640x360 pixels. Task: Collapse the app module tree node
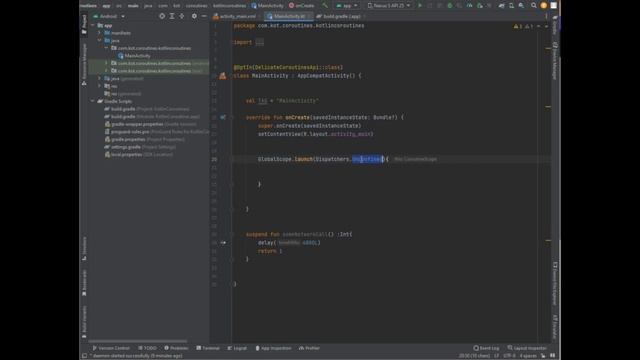tap(93, 25)
